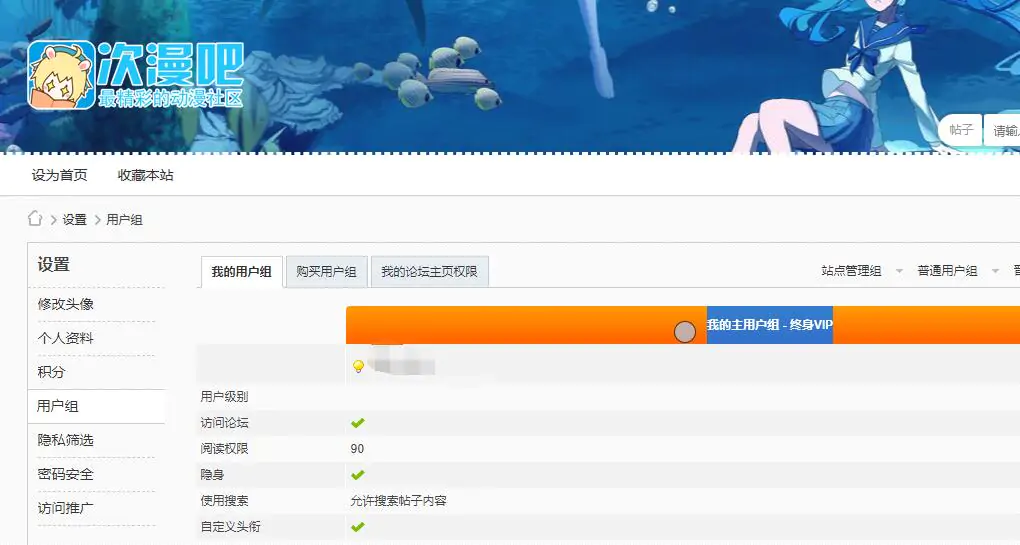
Task: Open 我的论坛主页权限 tab
Action: click(429, 271)
